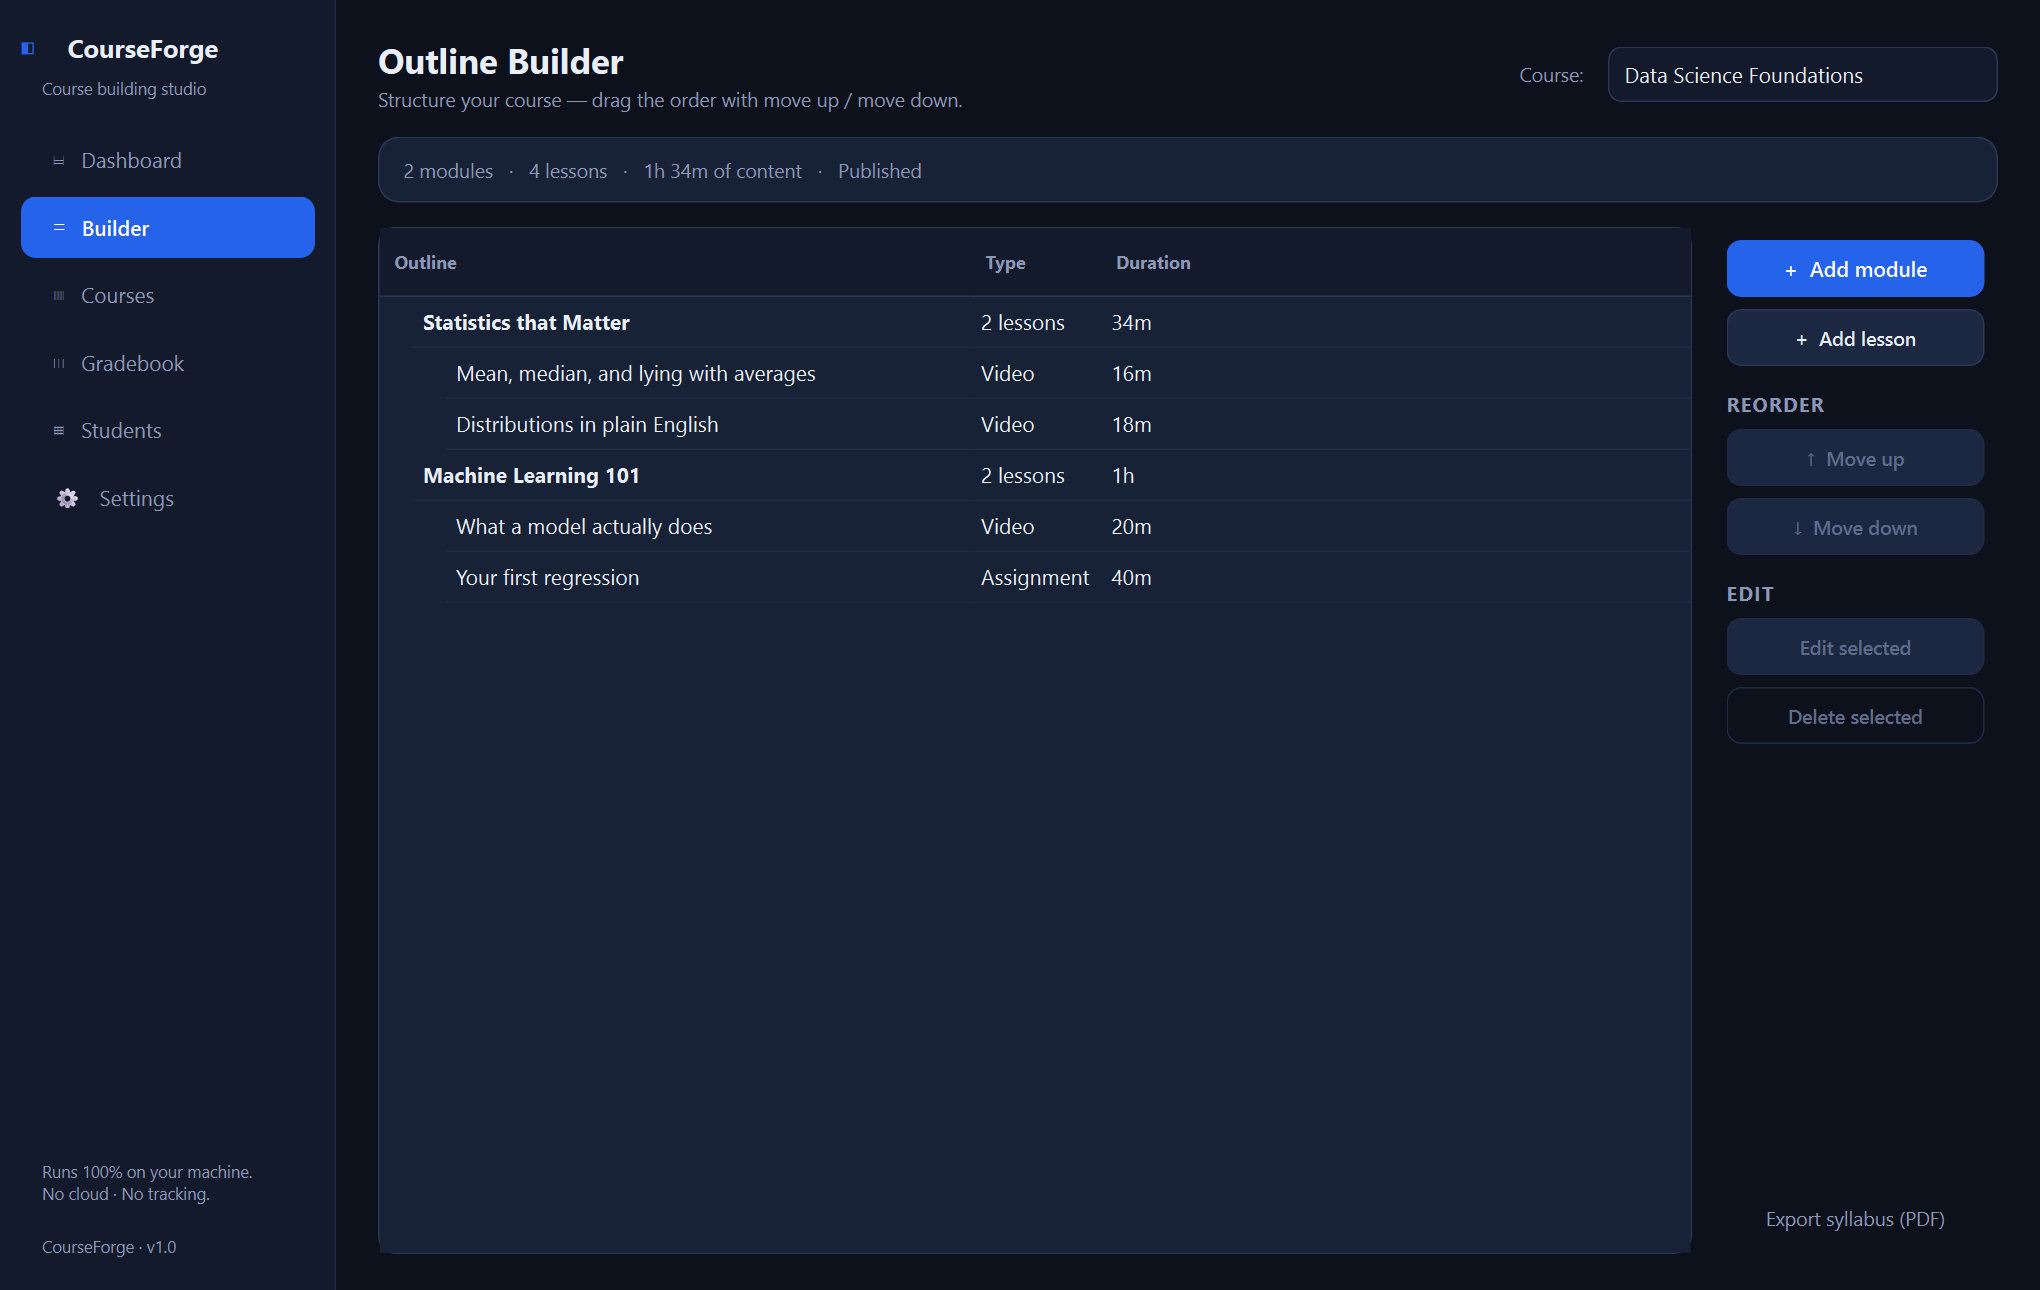Click the Students list icon
The width and height of the screenshot is (2040, 1290).
point(59,431)
